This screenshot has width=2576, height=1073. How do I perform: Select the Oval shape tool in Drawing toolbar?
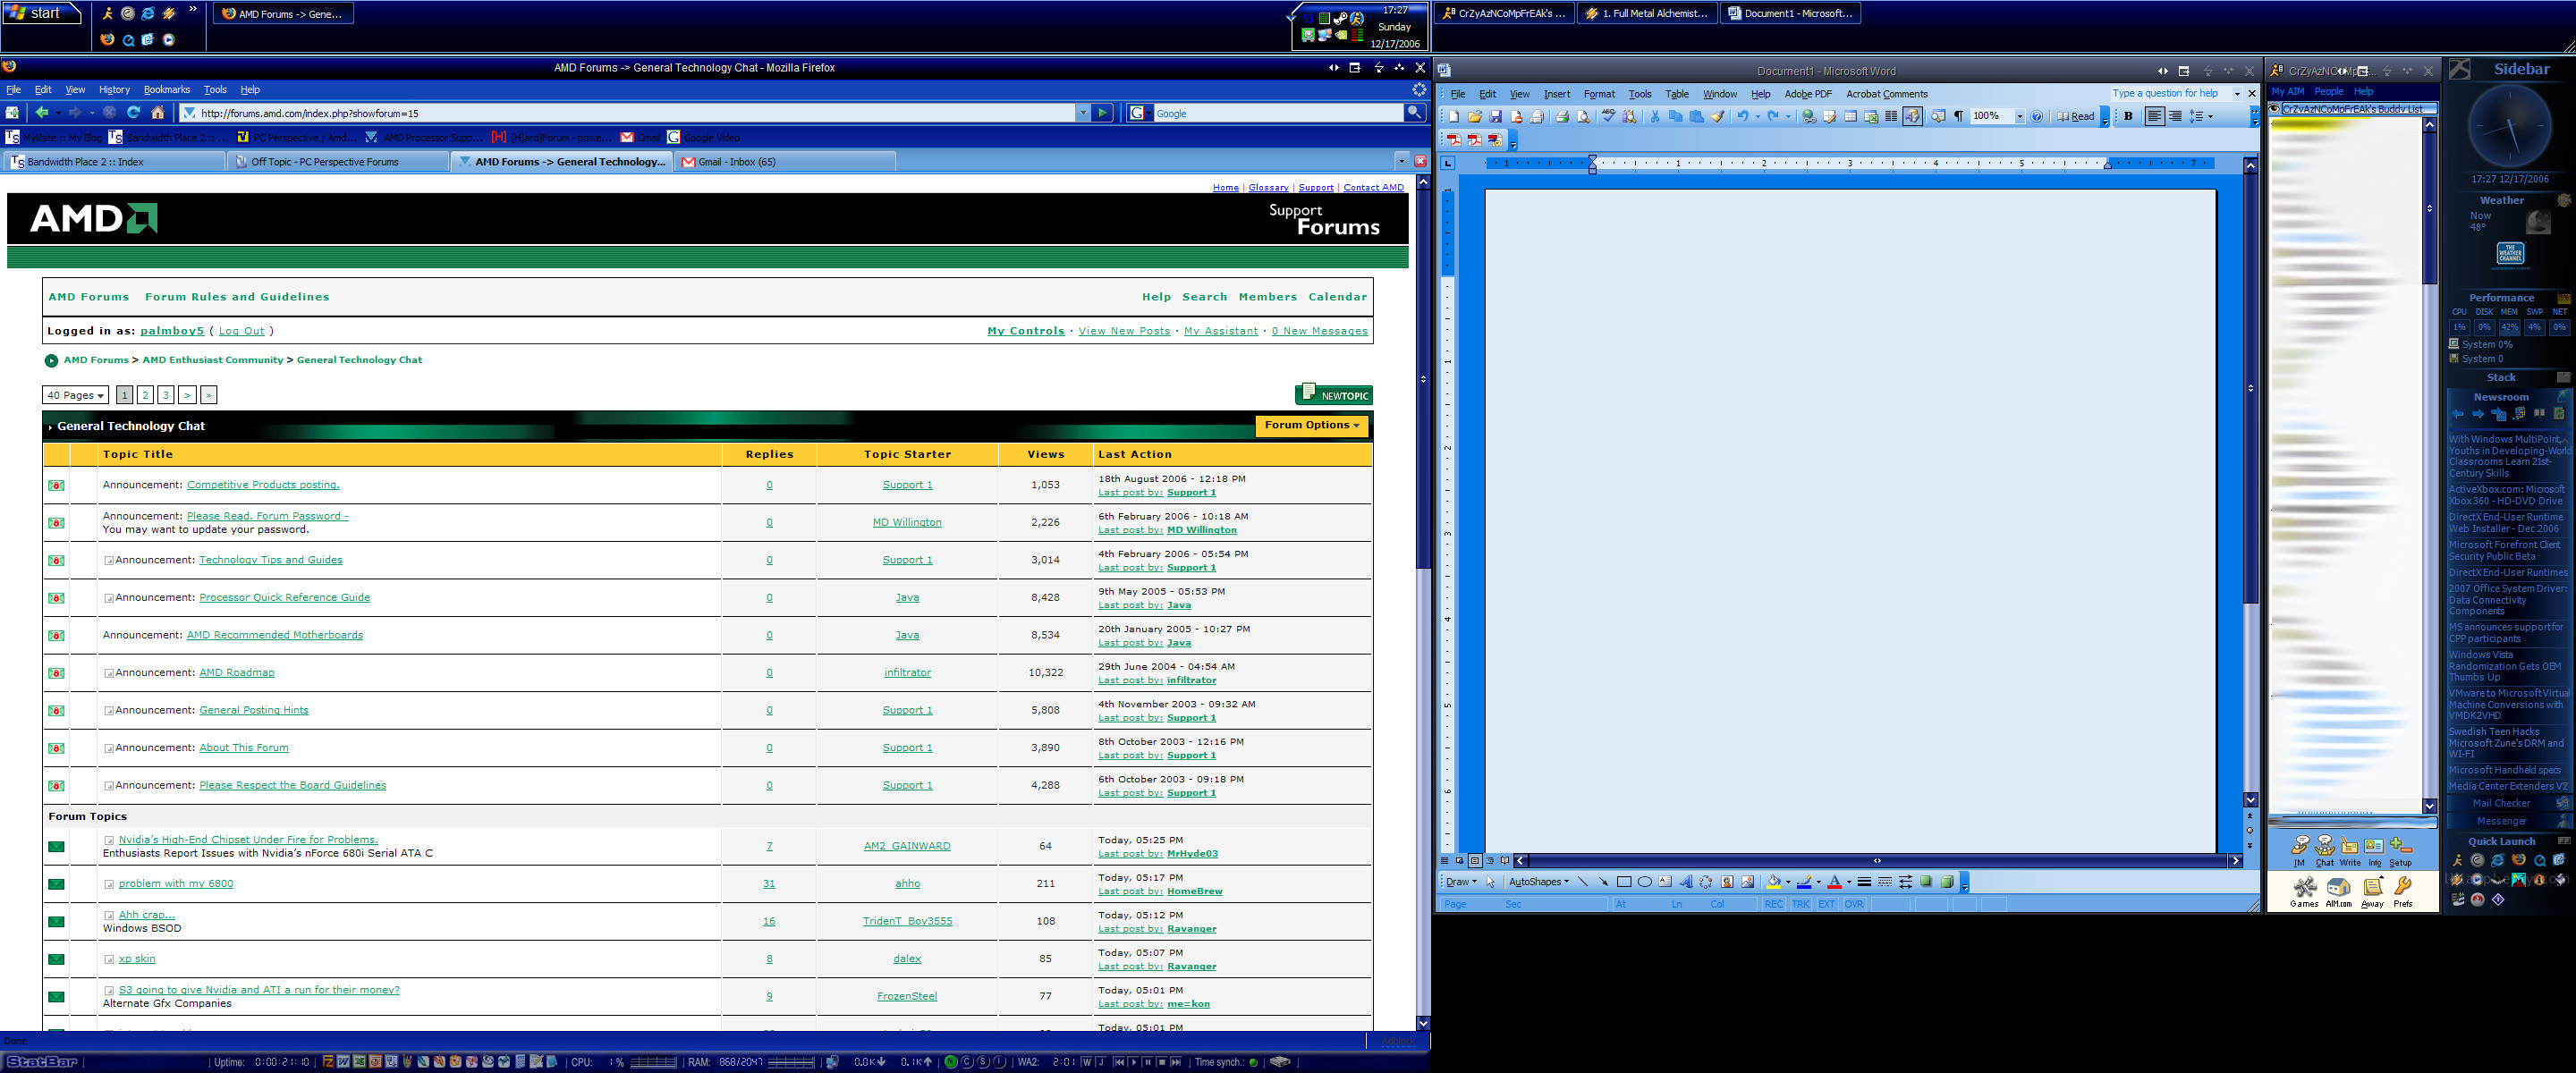click(1645, 882)
